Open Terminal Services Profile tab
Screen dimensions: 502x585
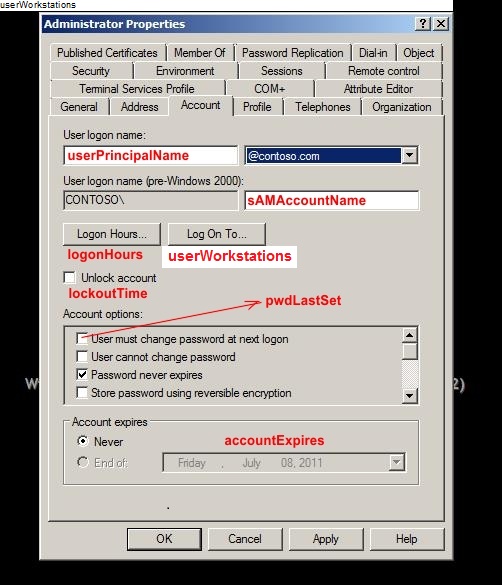[137, 89]
